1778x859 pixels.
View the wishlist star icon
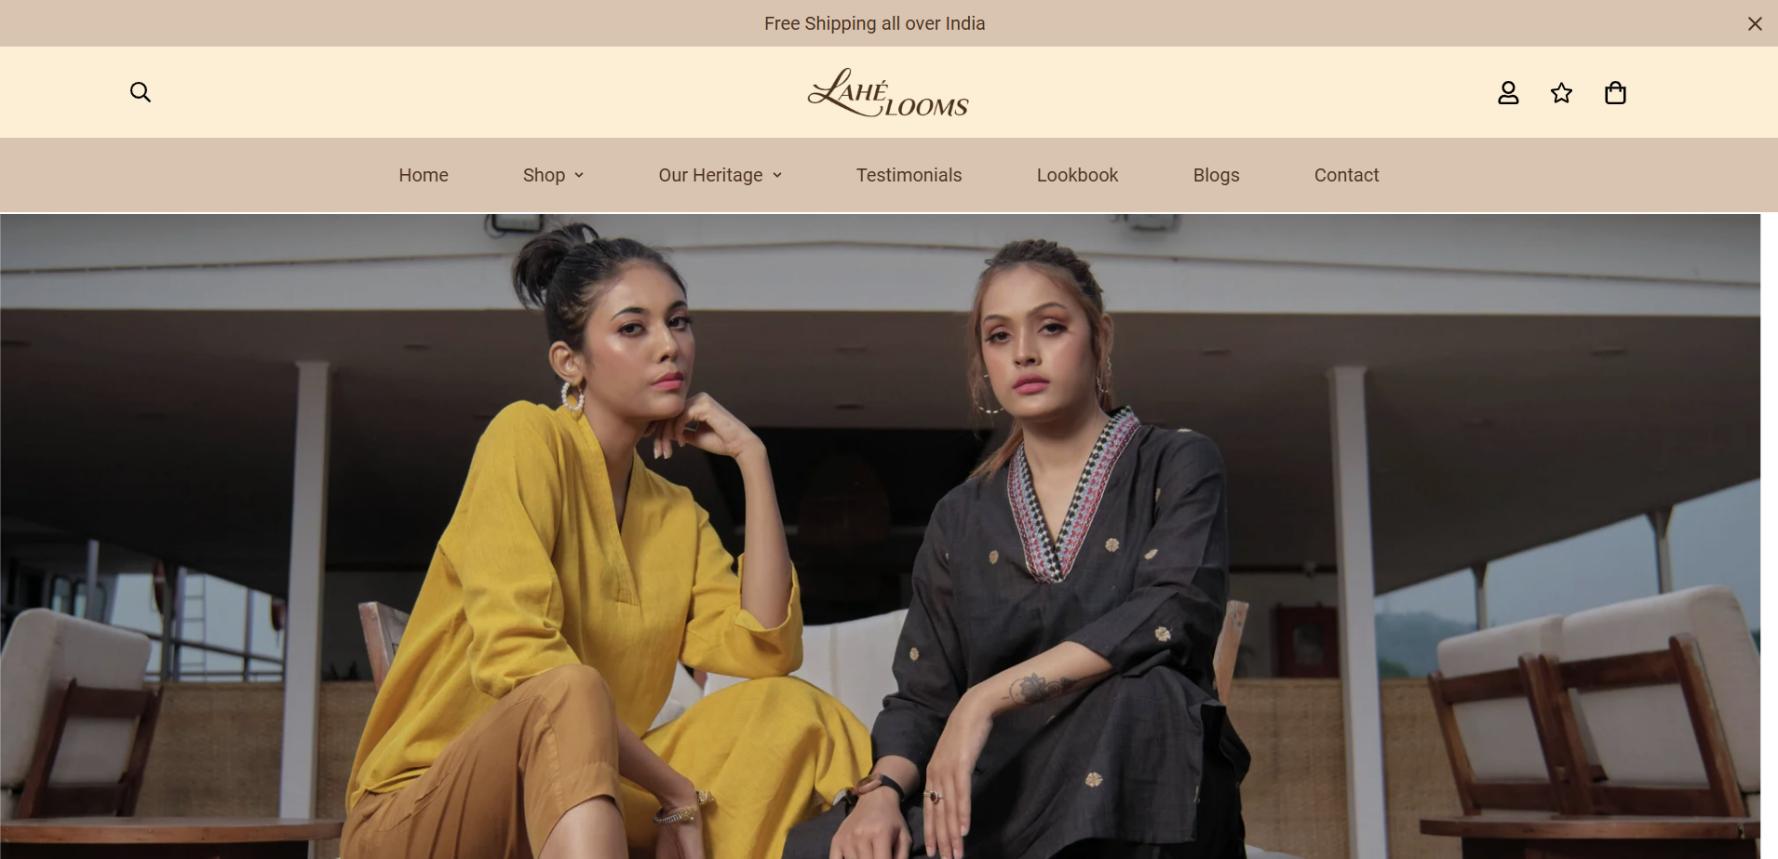(1561, 93)
